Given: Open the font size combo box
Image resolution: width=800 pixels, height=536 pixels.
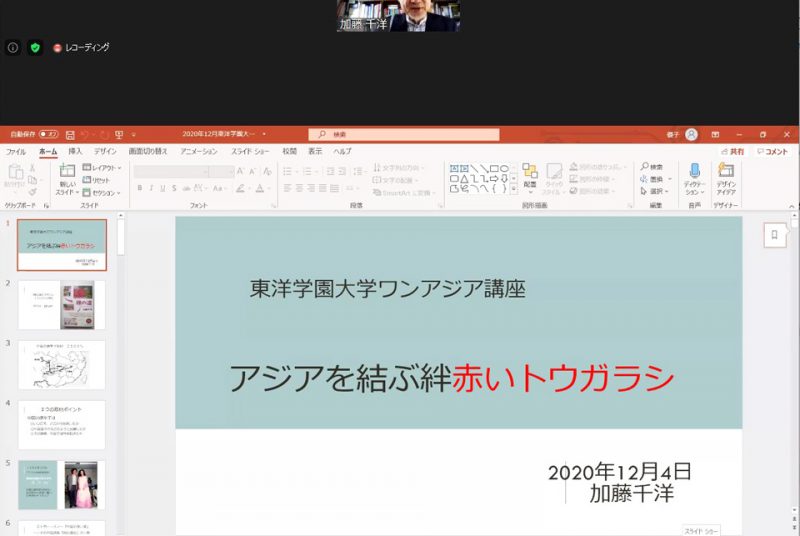Looking at the screenshot, I should click(221, 172).
